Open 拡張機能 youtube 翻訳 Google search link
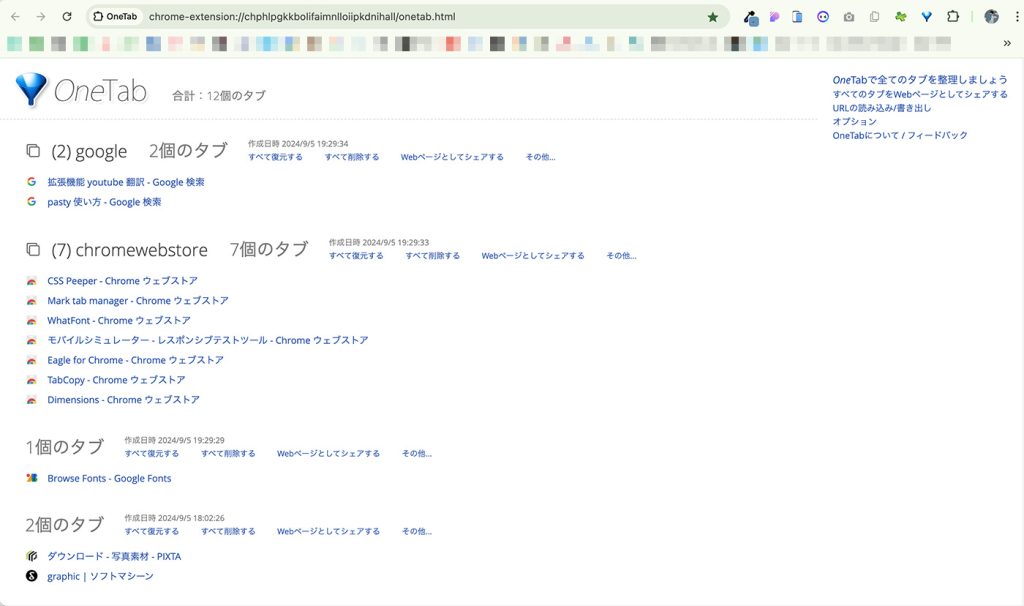The image size is (1024, 606). (125, 182)
